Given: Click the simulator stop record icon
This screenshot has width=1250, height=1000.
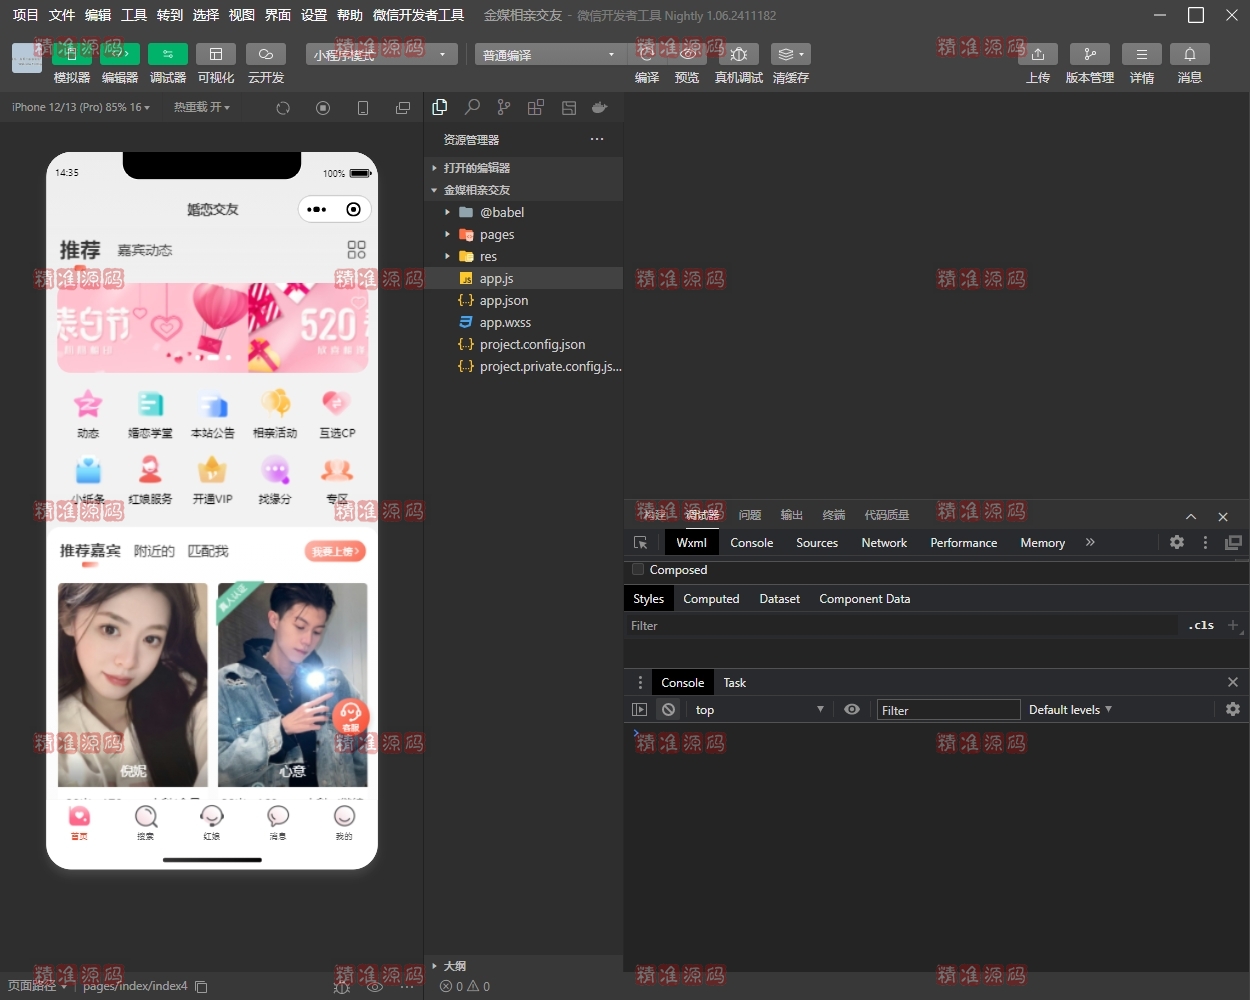Looking at the screenshot, I should pos(323,108).
